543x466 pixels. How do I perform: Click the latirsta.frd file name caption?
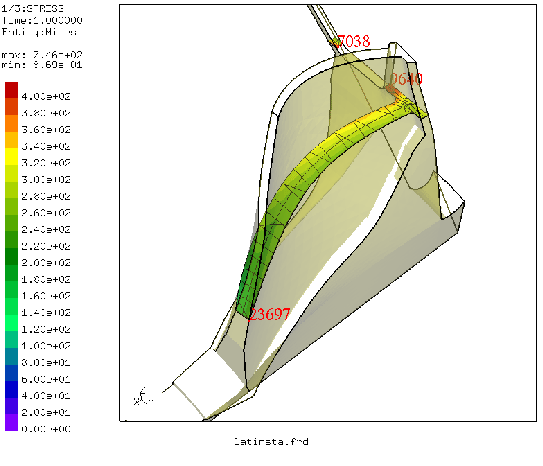click(x=271, y=441)
